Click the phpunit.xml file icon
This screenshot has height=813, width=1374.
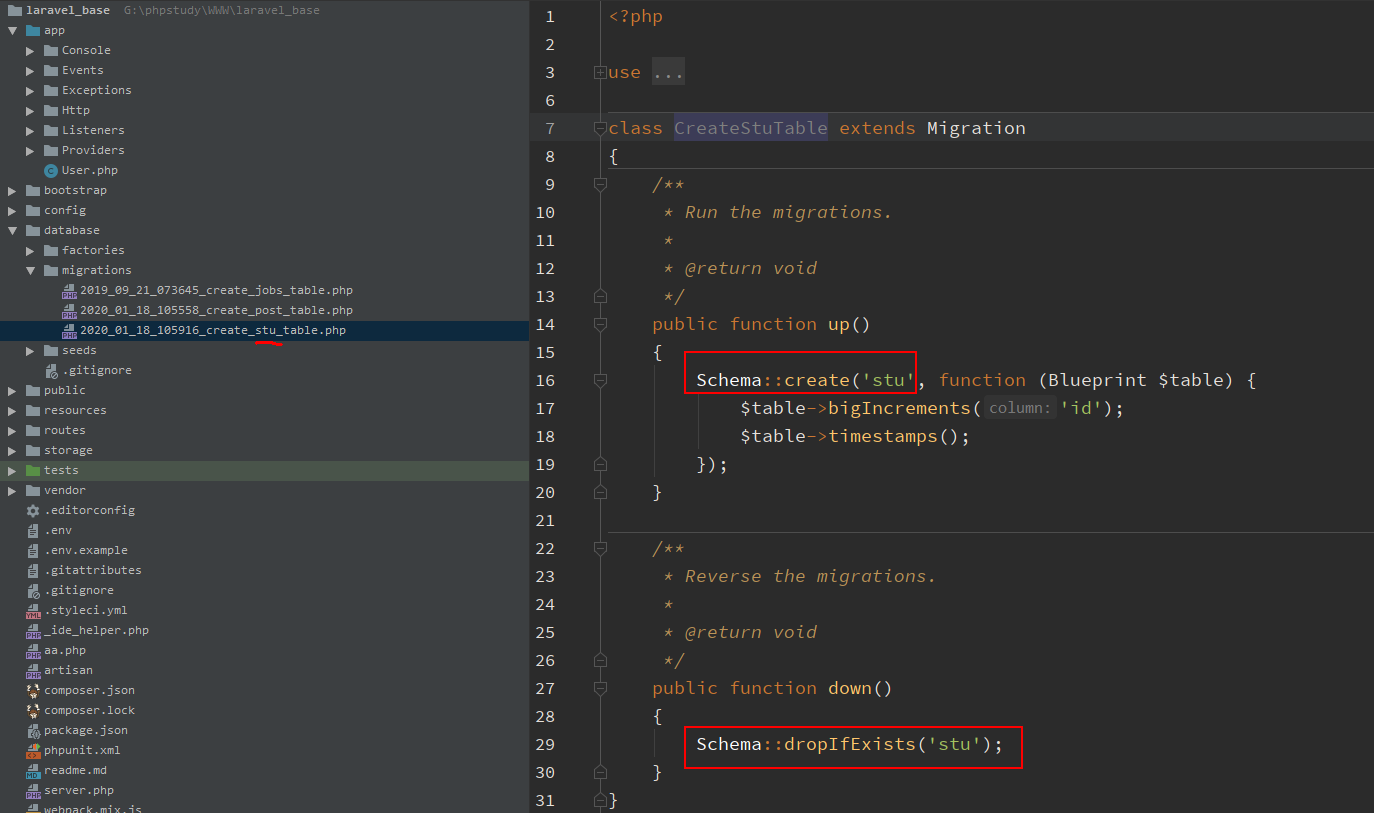coord(33,750)
